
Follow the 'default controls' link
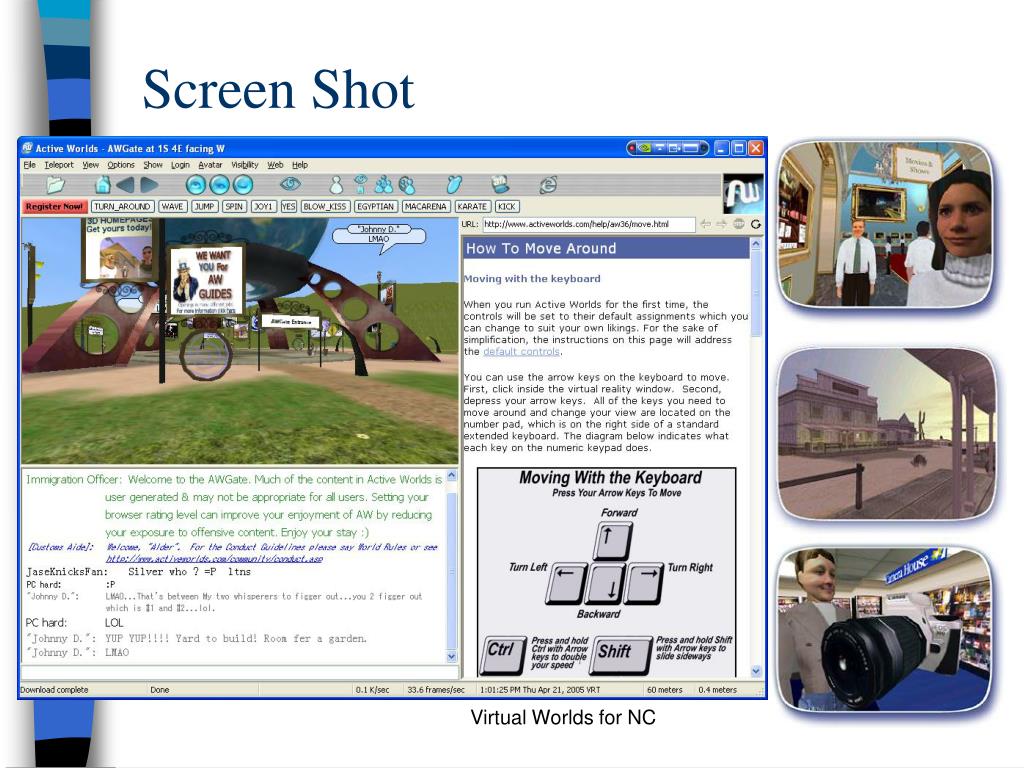[521, 351]
